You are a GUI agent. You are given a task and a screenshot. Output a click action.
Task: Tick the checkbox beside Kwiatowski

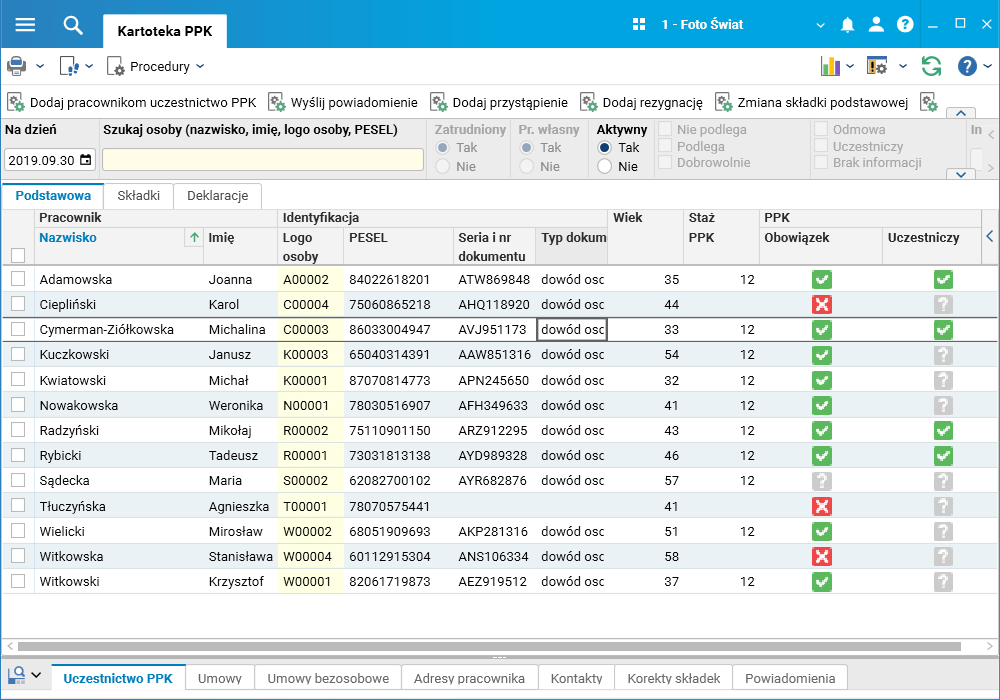point(18,380)
